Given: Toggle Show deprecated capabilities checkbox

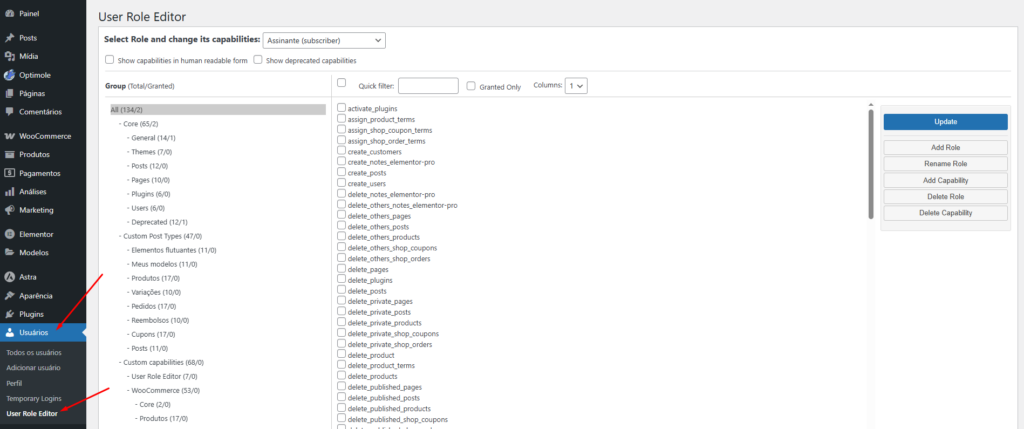Looking at the screenshot, I should 258,60.
